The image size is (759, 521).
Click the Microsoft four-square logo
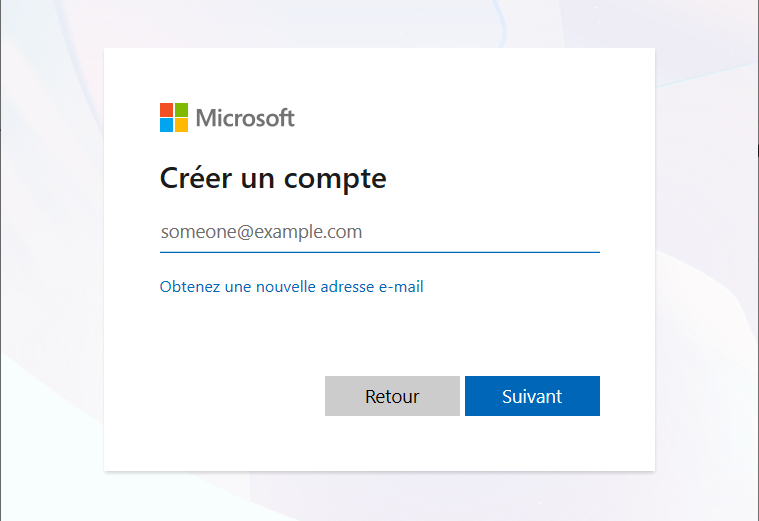[x=174, y=117]
